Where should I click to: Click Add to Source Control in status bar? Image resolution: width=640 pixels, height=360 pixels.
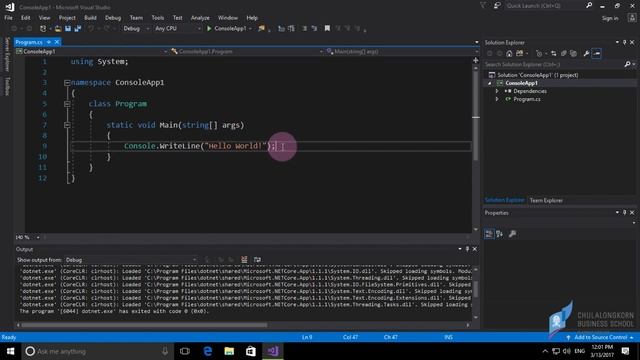point(600,338)
